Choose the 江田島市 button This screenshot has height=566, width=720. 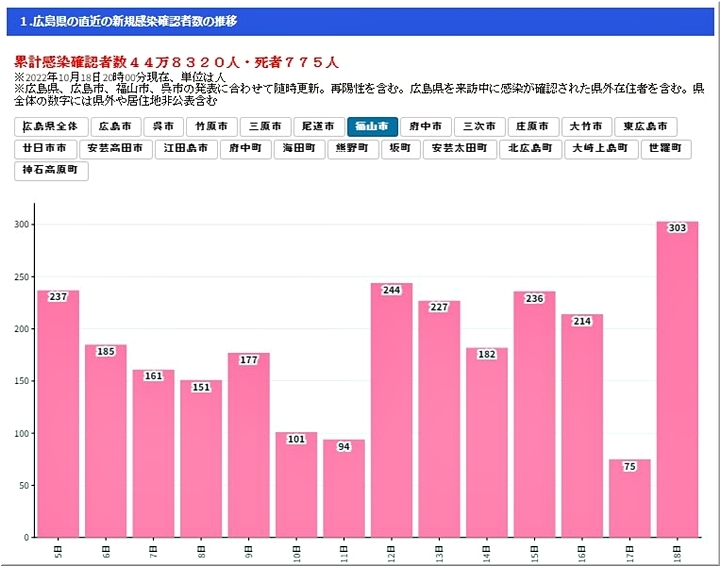(186, 149)
